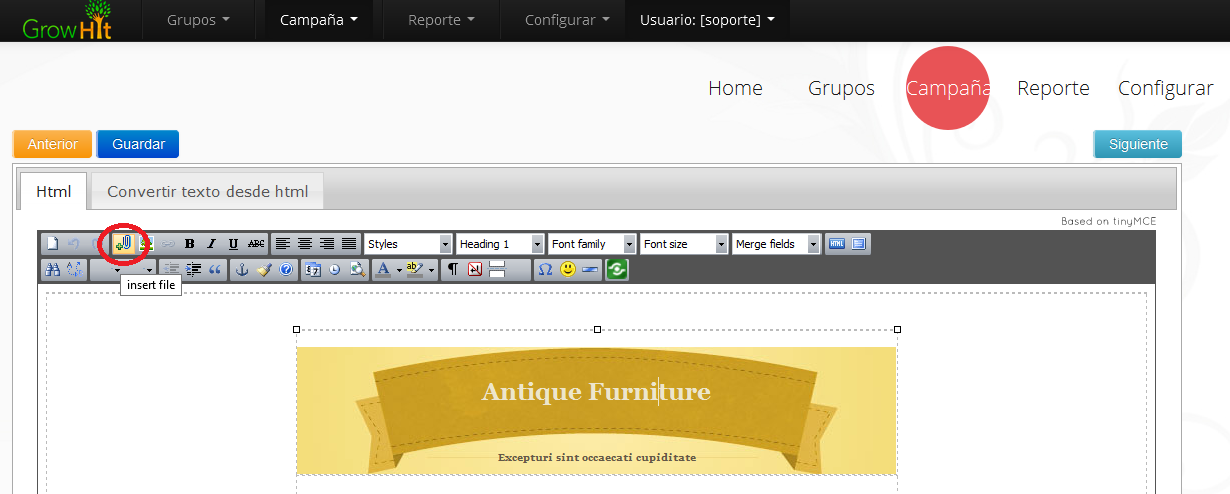Open the editor help icon

[x=286, y=270]
